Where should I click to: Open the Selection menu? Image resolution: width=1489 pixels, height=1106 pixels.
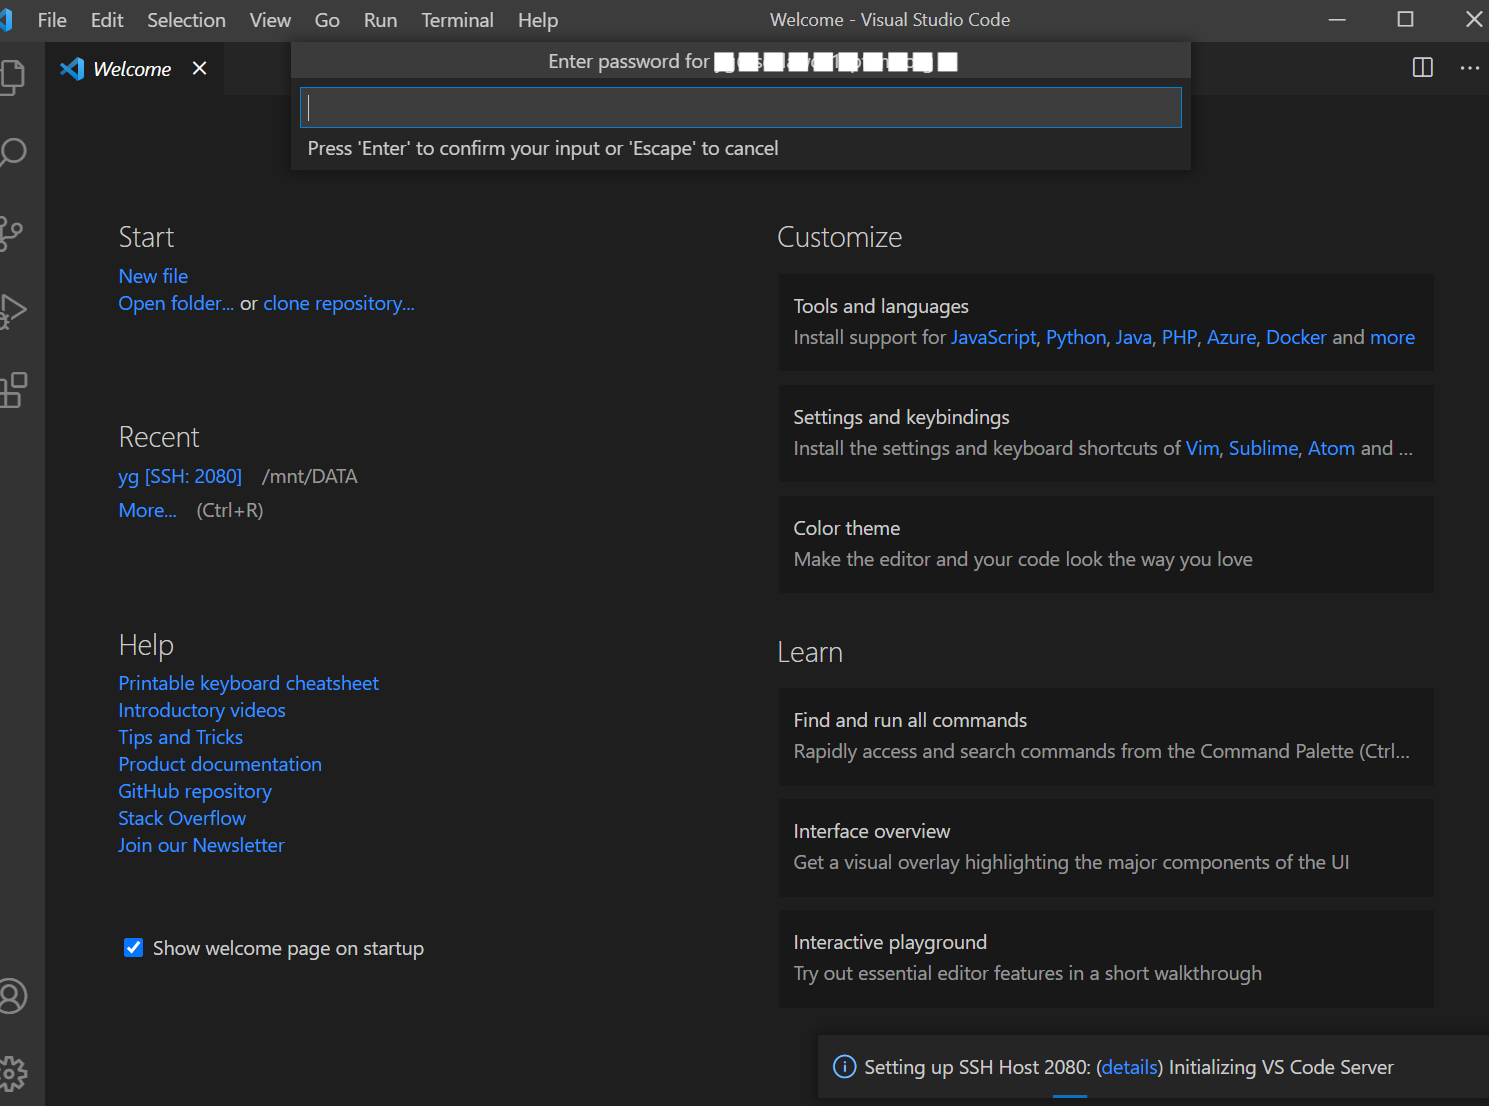(186, 20)
